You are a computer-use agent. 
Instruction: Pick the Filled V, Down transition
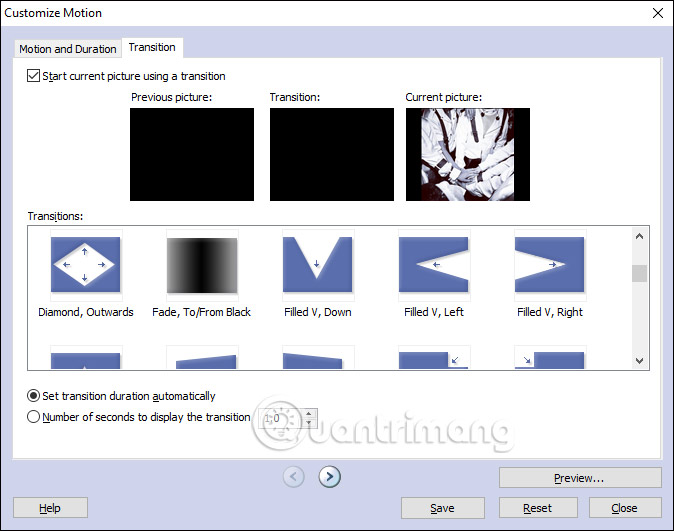tap(318, 264)
